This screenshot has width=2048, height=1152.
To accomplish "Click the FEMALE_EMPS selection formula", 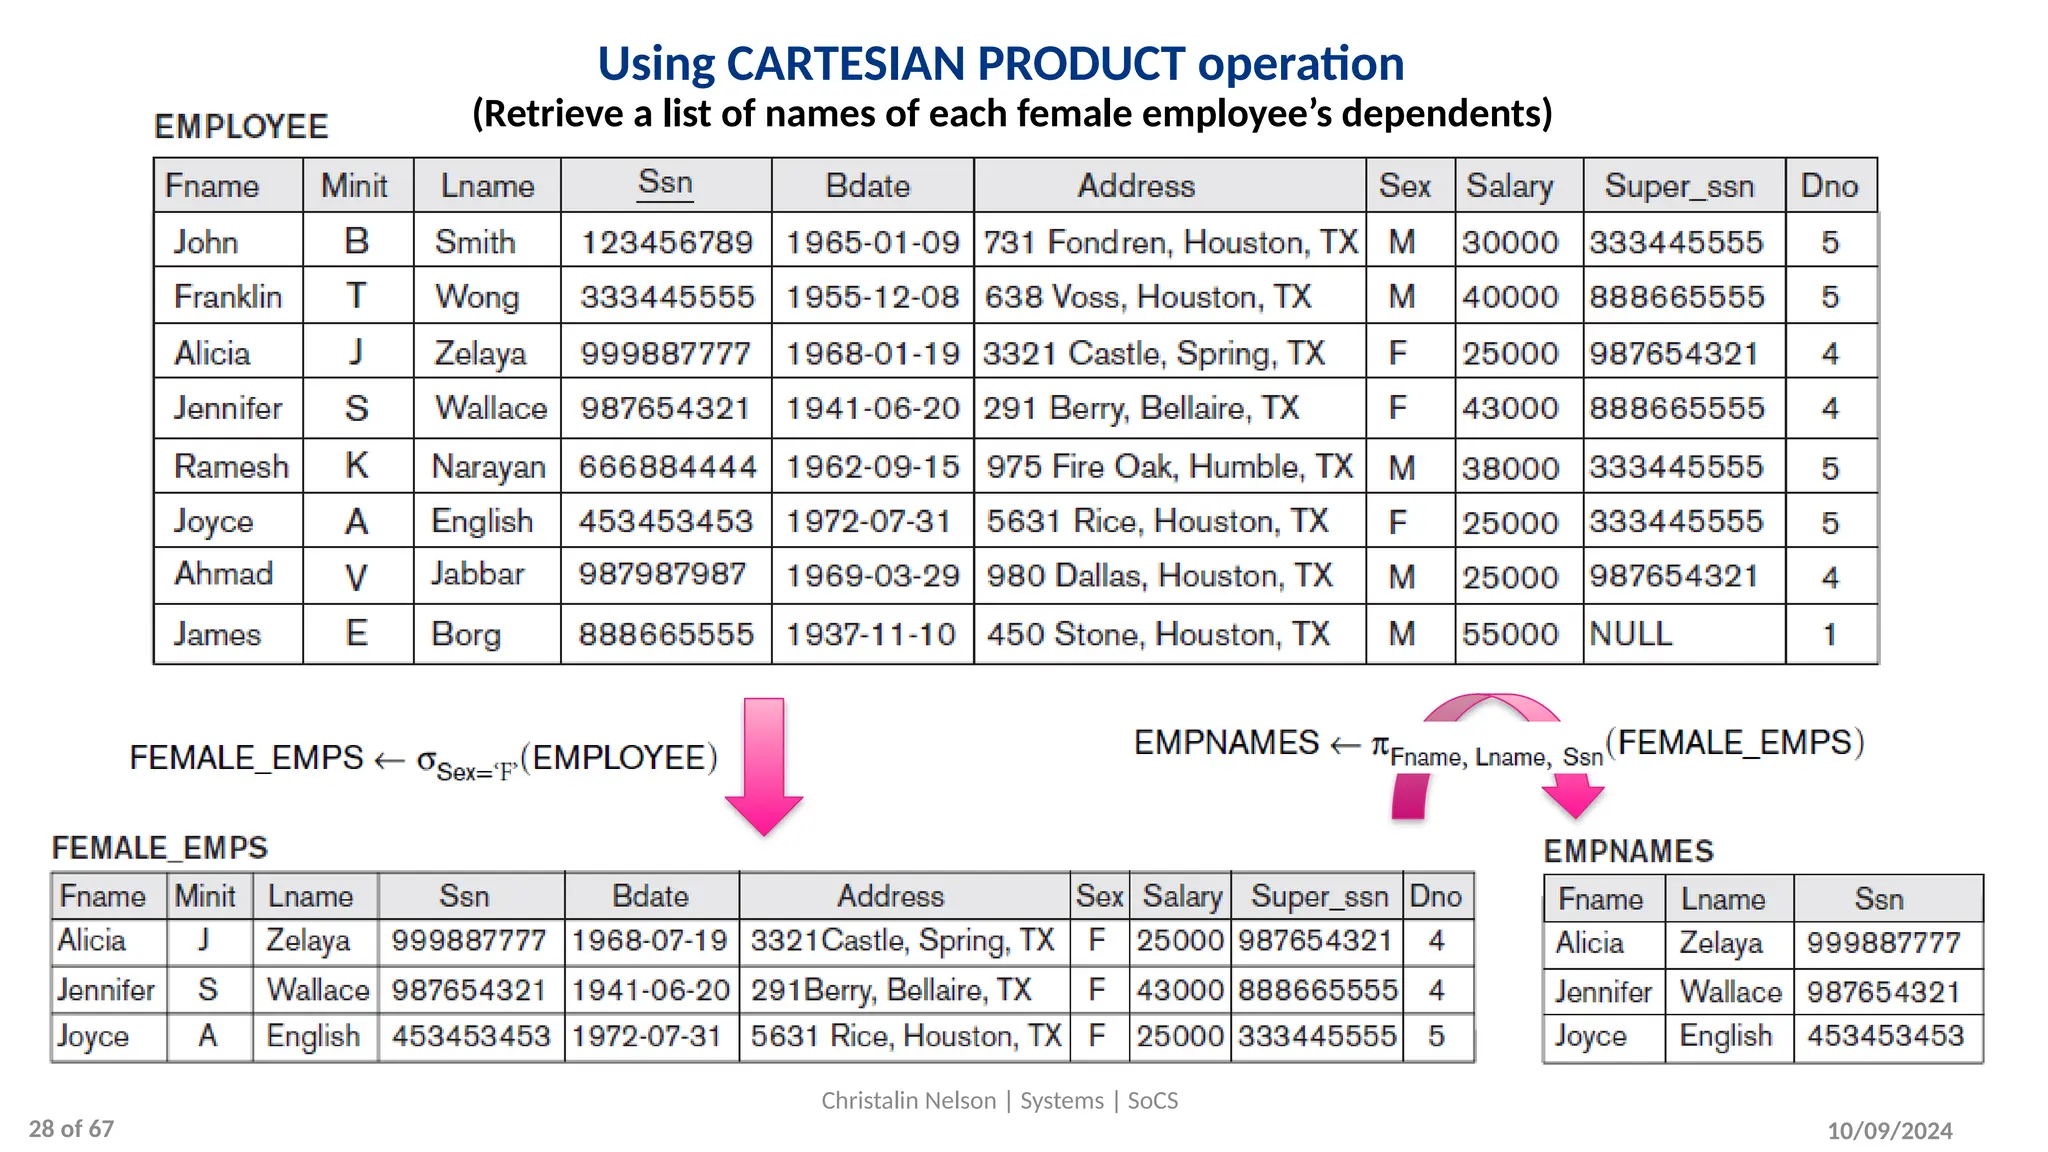I will point(424,761).
